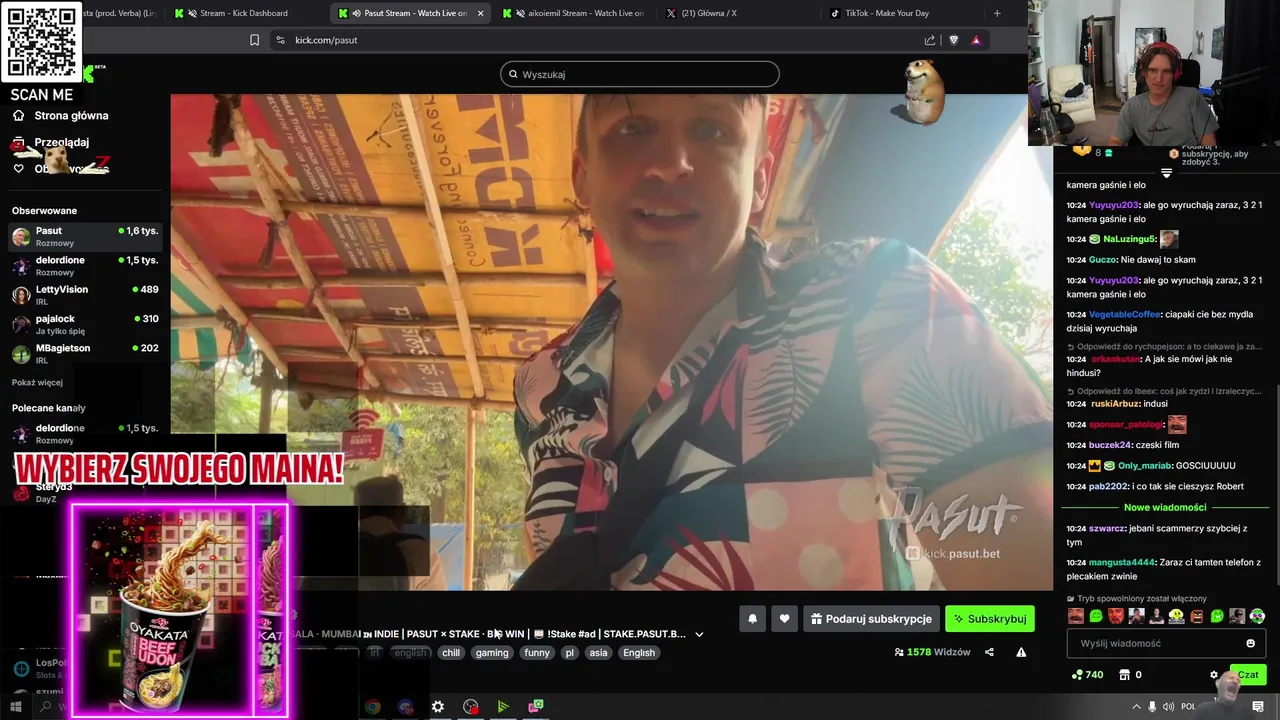This screenshot has height=720, width=1280.
Task: Toggle the stream notification bell
Action: (752, 619)
